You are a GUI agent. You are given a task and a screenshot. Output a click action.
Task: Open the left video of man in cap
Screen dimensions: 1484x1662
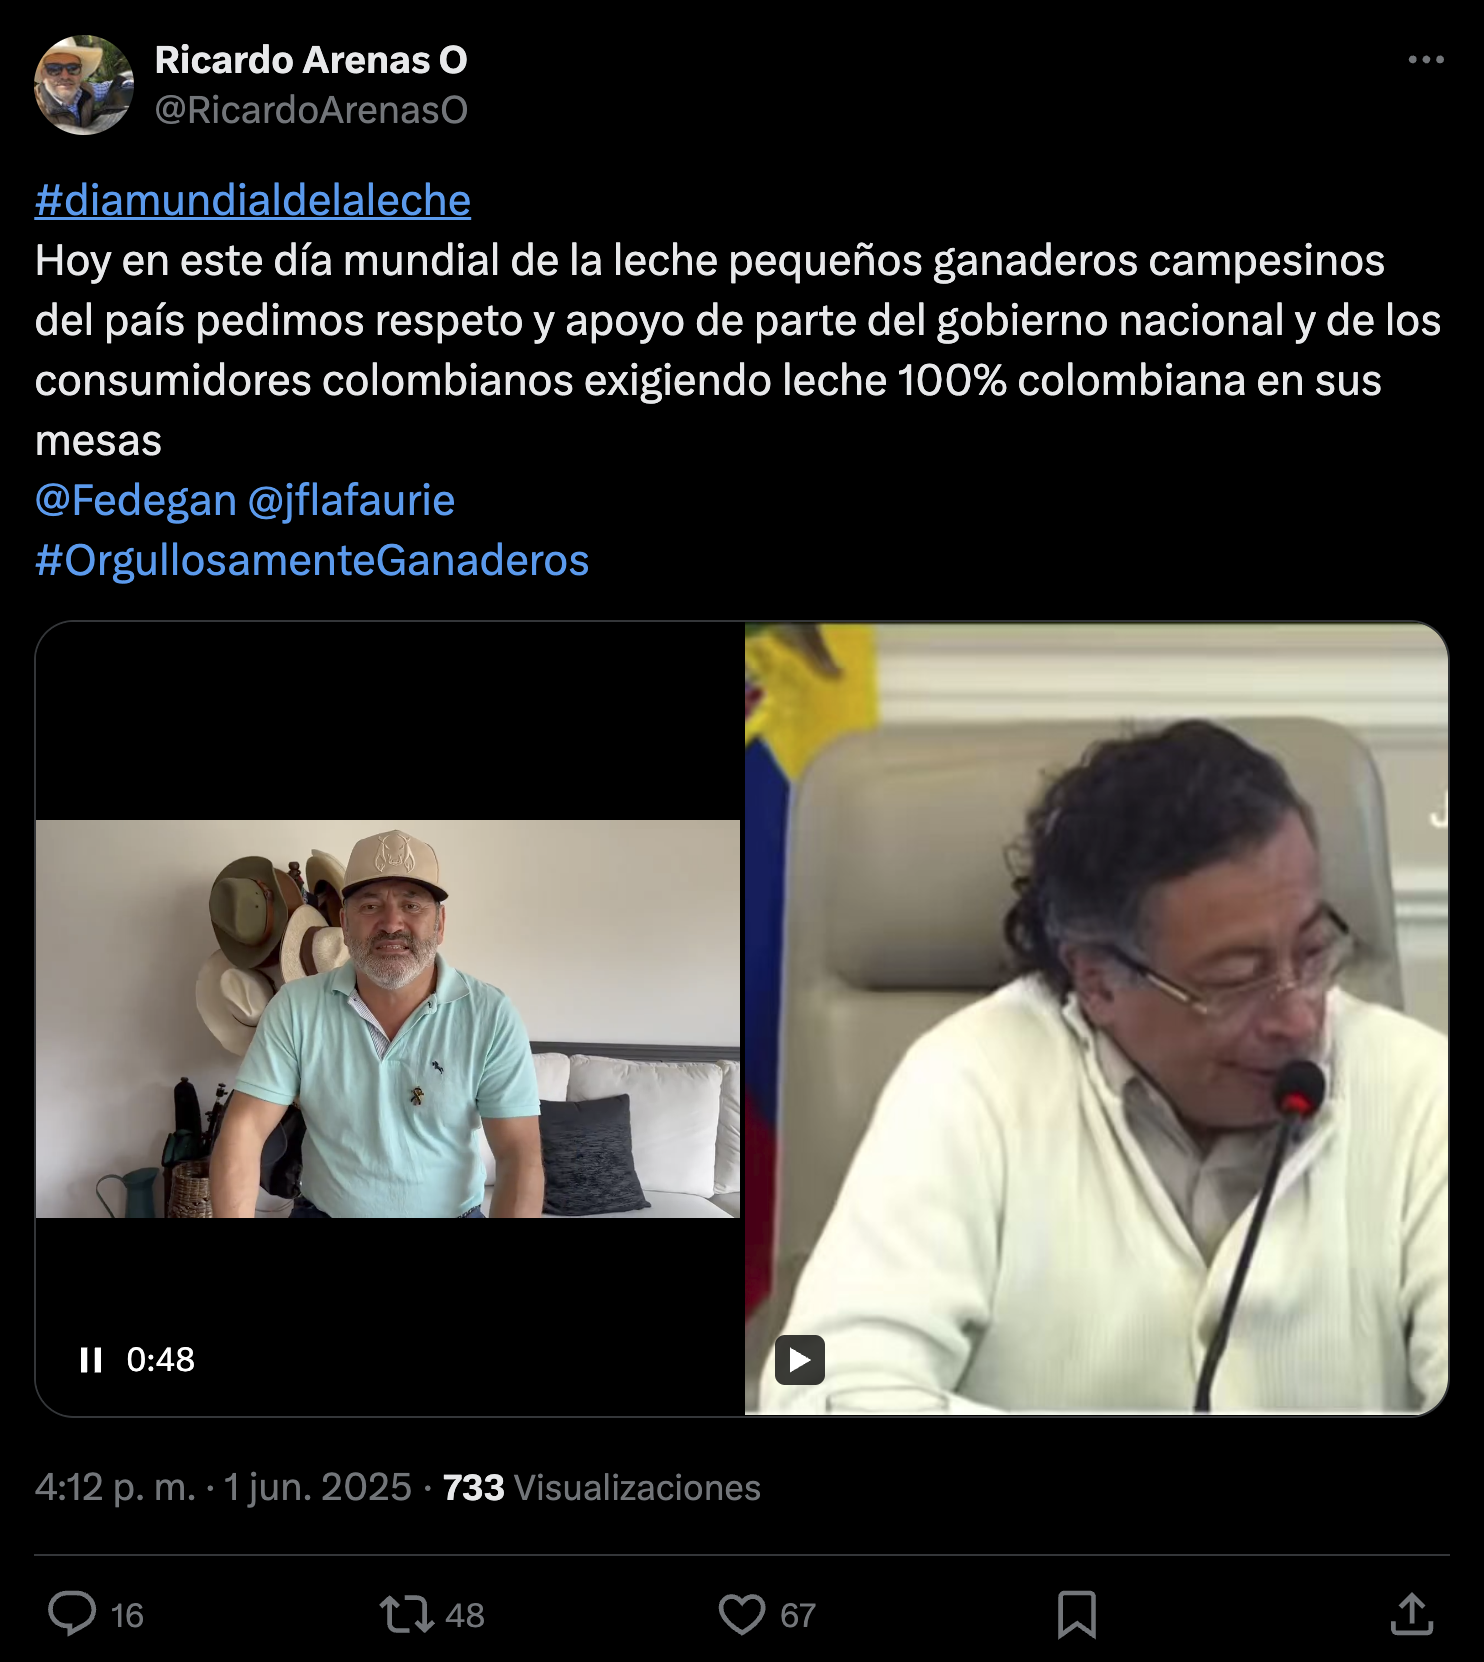(388, 1019)
